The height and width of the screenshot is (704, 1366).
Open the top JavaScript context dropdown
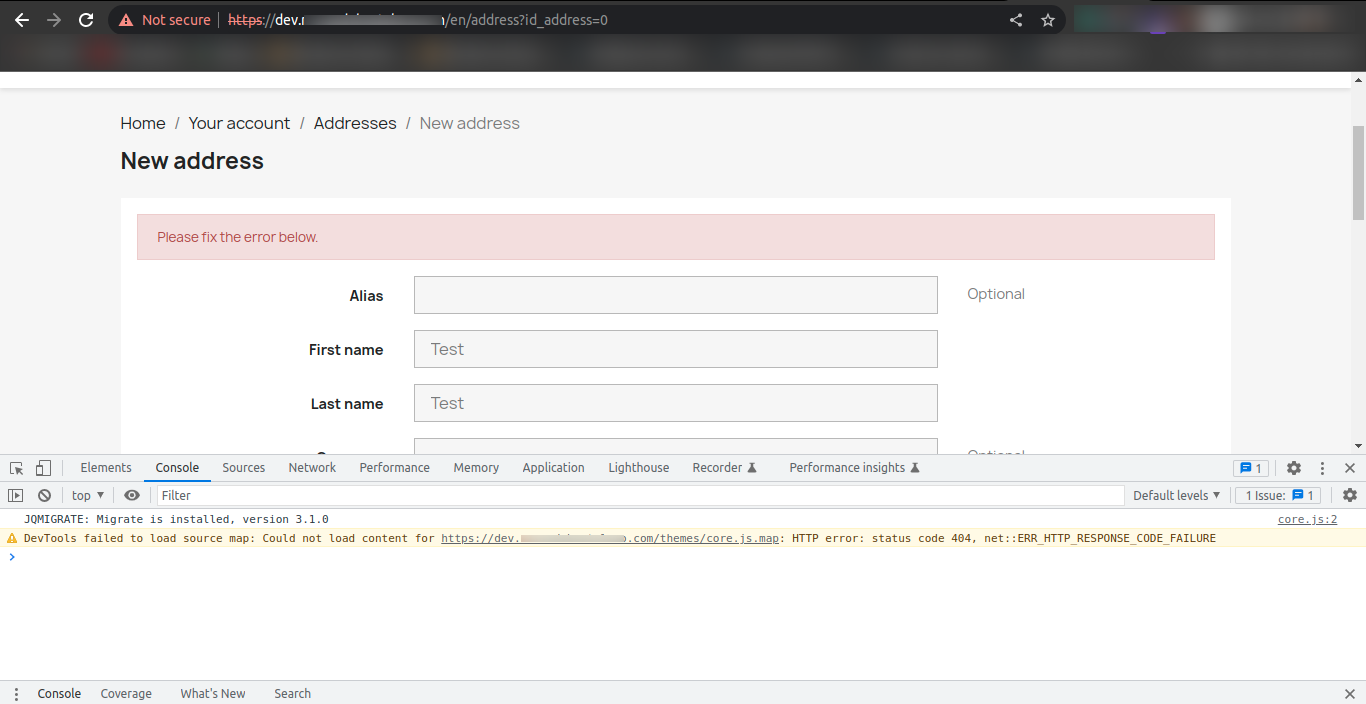click(88, 495)
